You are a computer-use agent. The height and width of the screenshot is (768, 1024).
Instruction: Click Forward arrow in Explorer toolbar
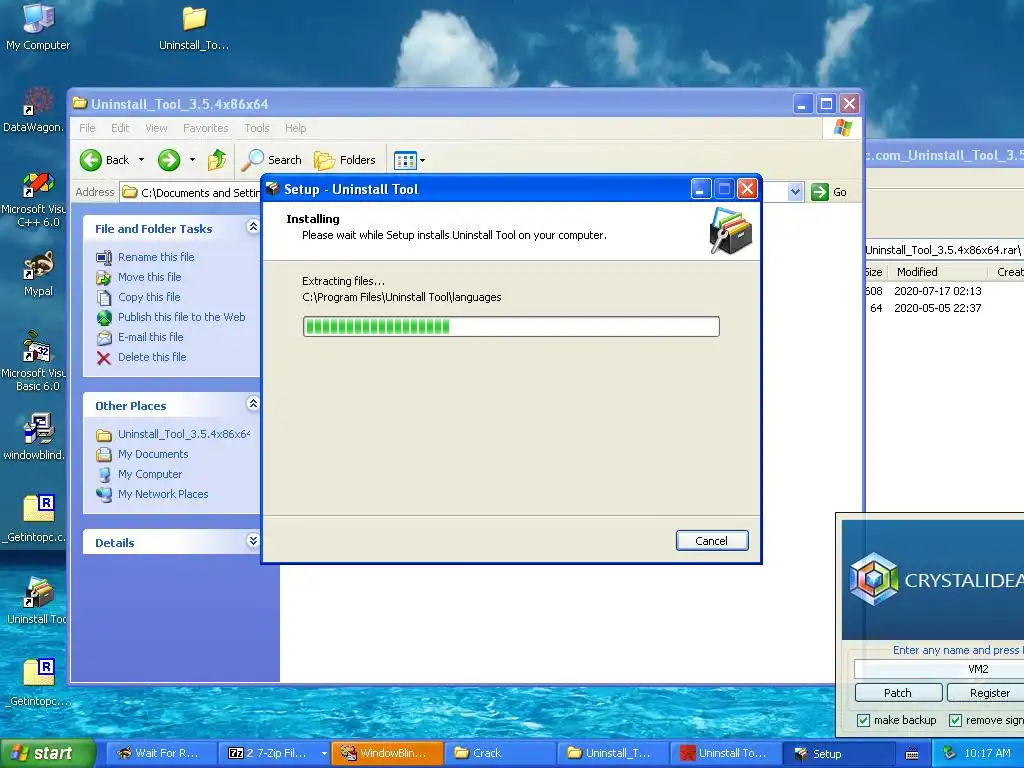[168, 160]
